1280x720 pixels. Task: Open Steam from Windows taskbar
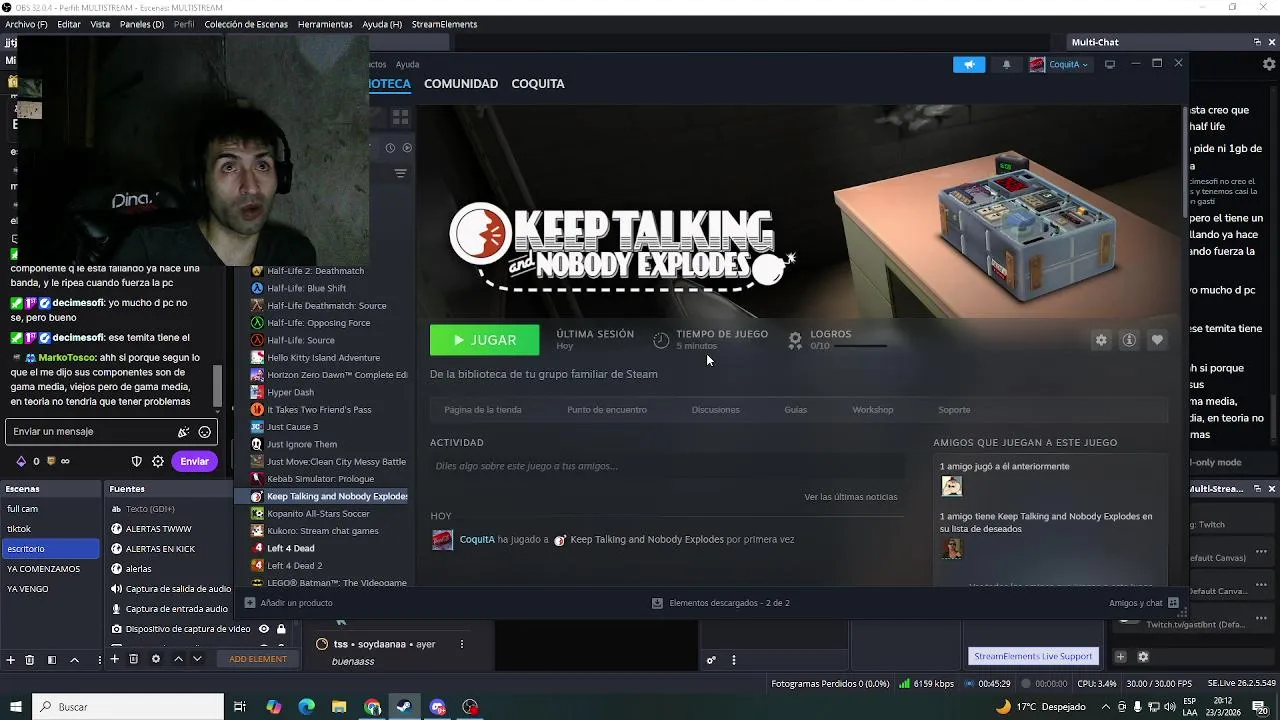(404, 707)
